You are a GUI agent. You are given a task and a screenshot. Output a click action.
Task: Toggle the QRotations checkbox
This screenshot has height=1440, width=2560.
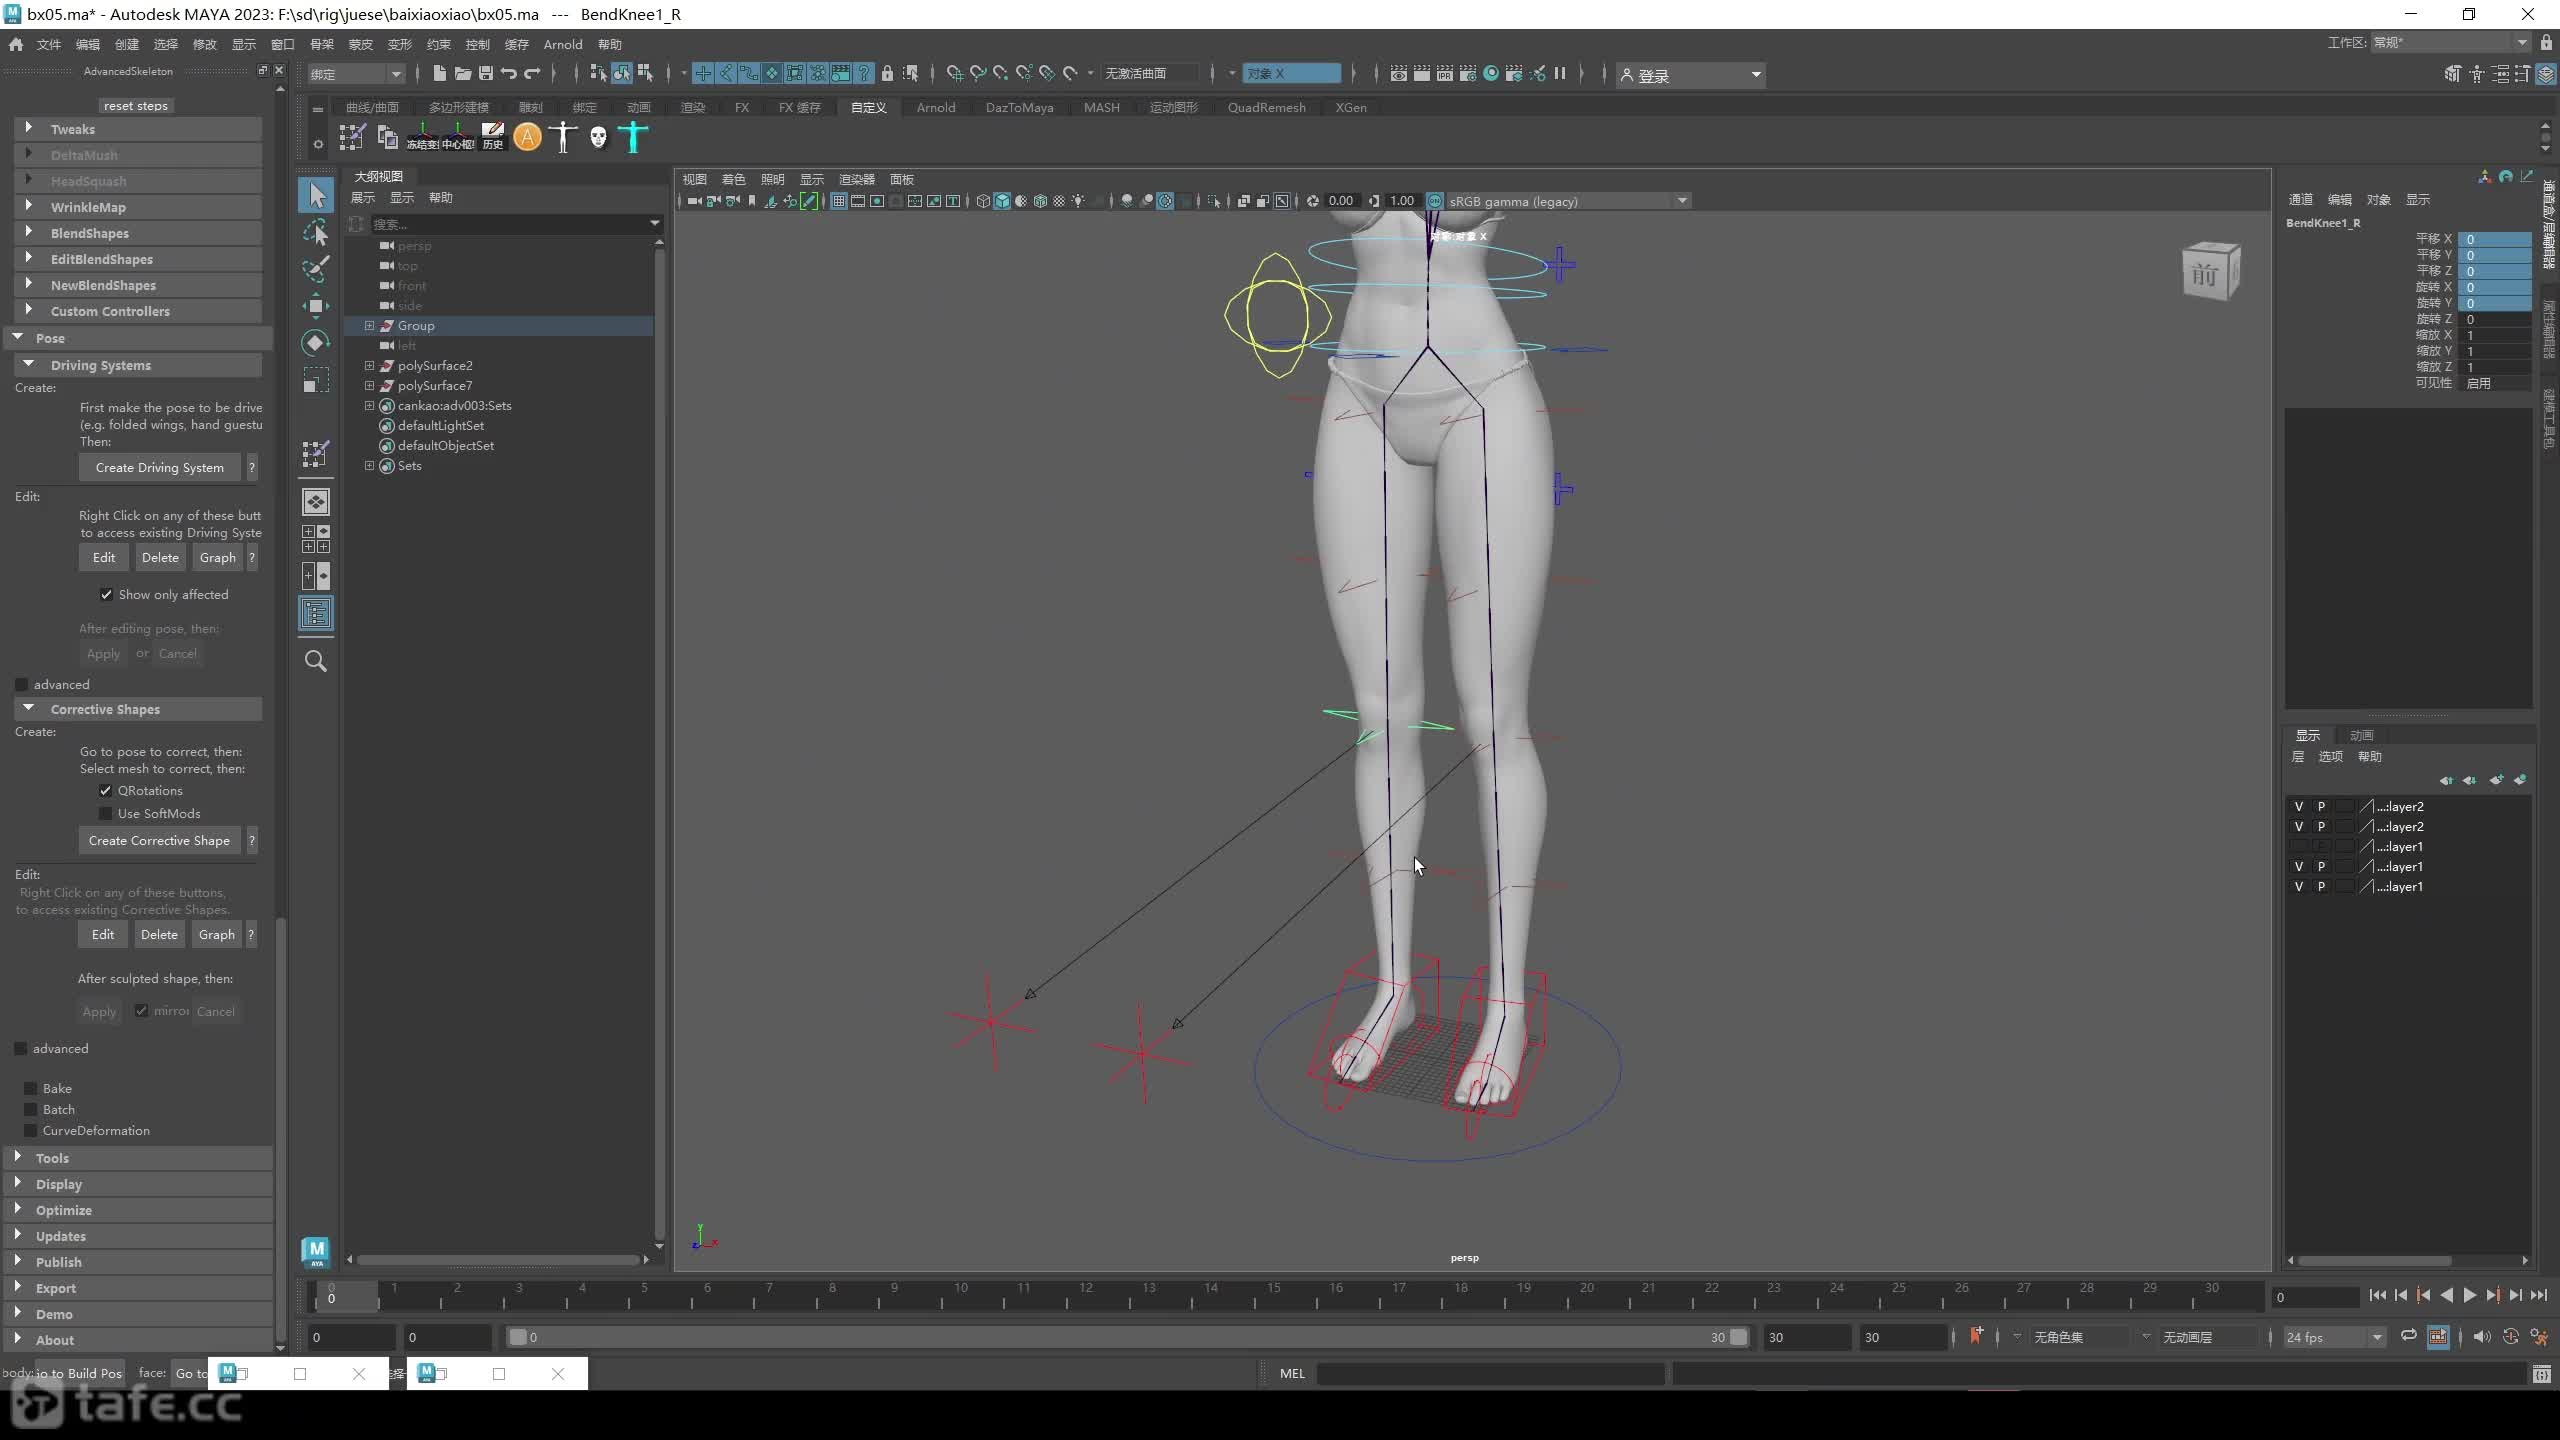point(106,791)
